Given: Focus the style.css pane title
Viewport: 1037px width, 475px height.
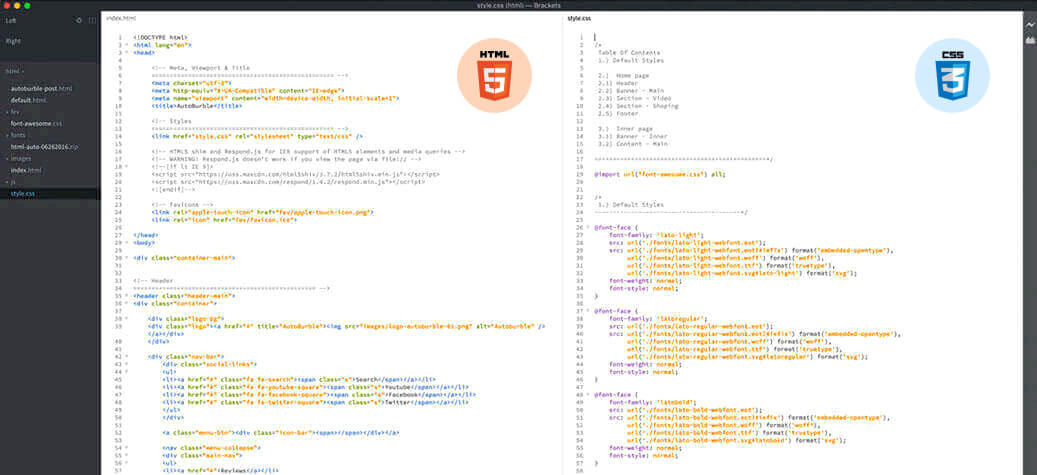Looking at the screenshot, I should point(579,19).
